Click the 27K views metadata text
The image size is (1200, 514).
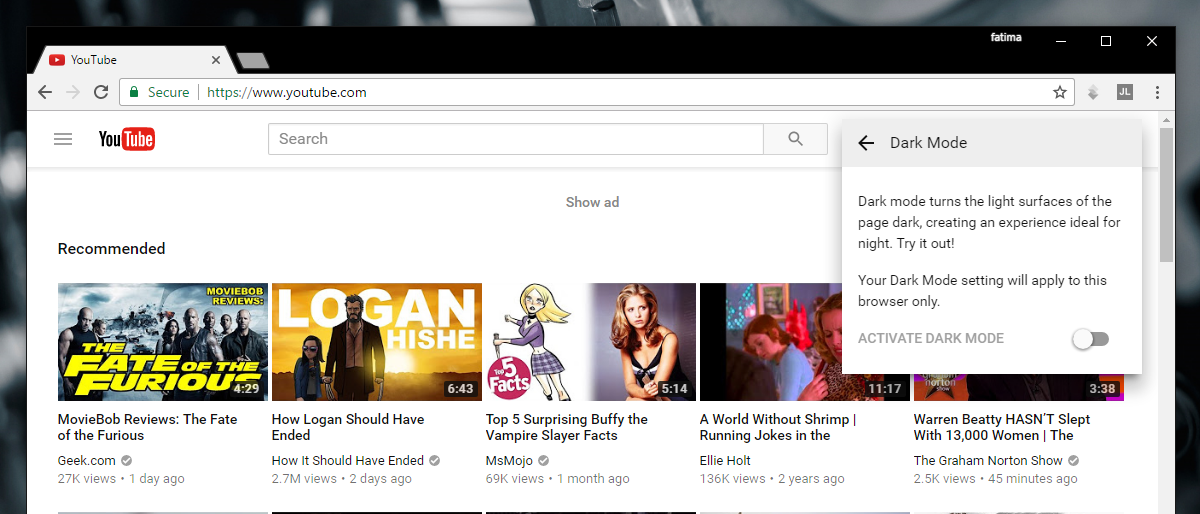tap(88, 479)
